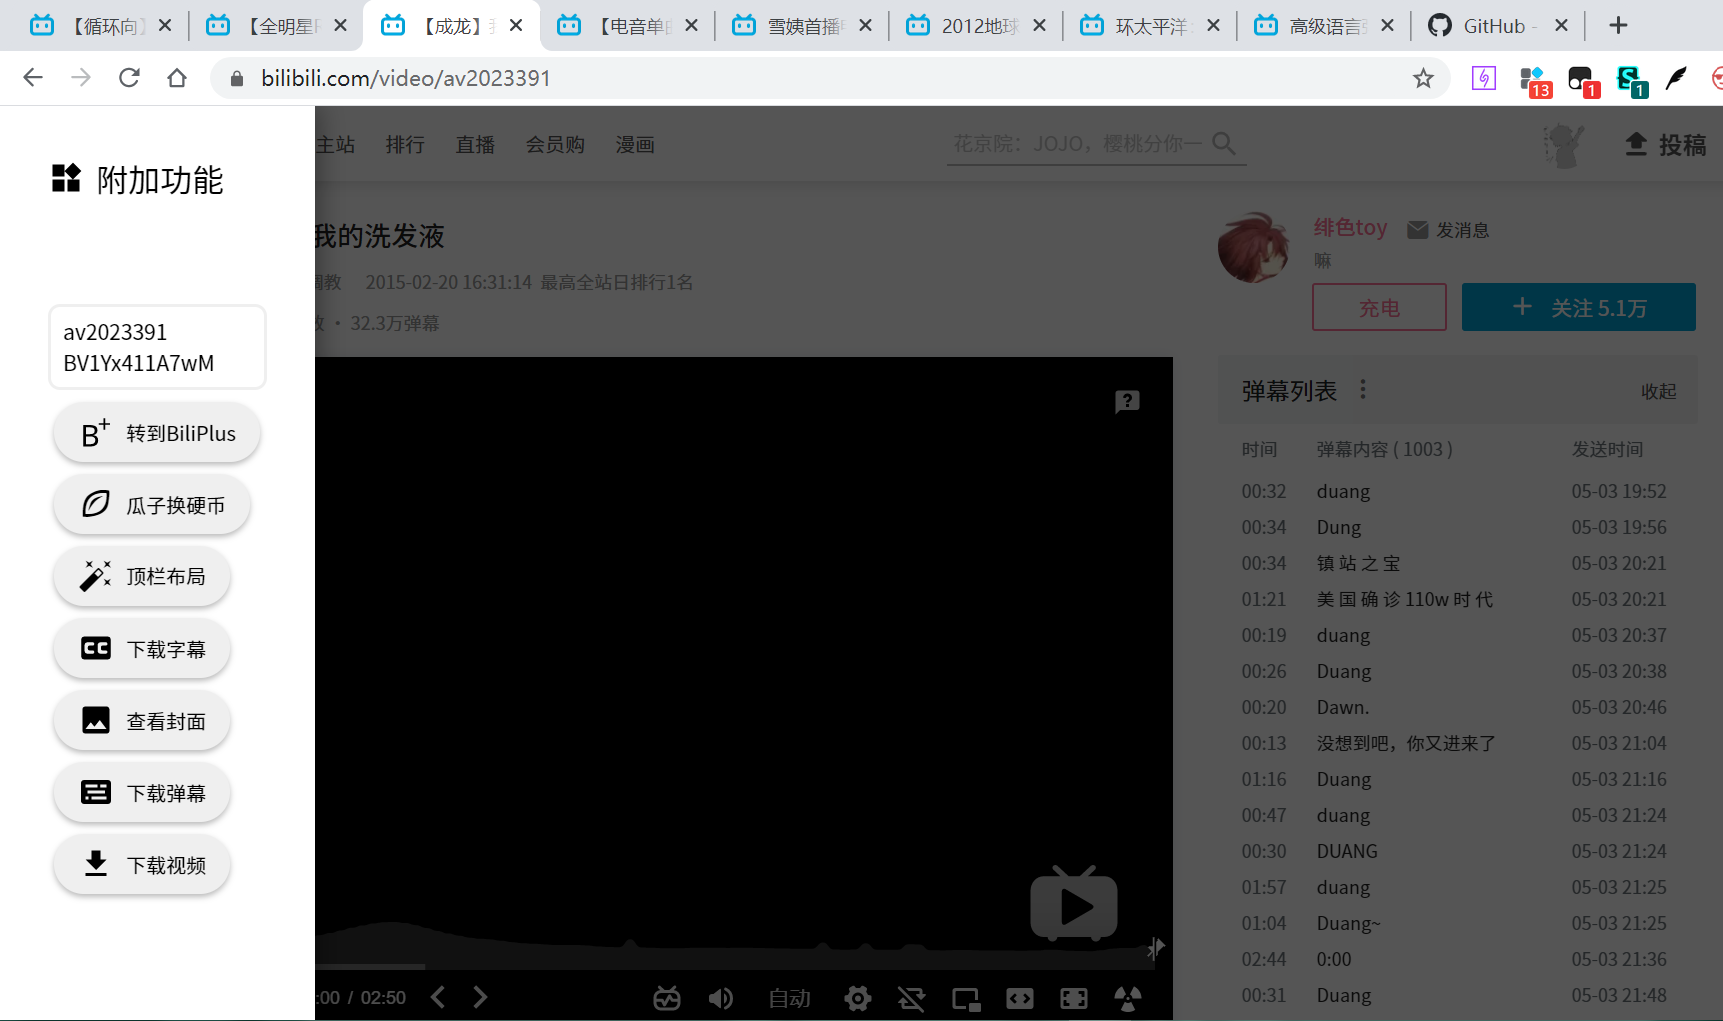Open the 自动 quality dropdown
1723x1021 pixels.
click(789, 997)
